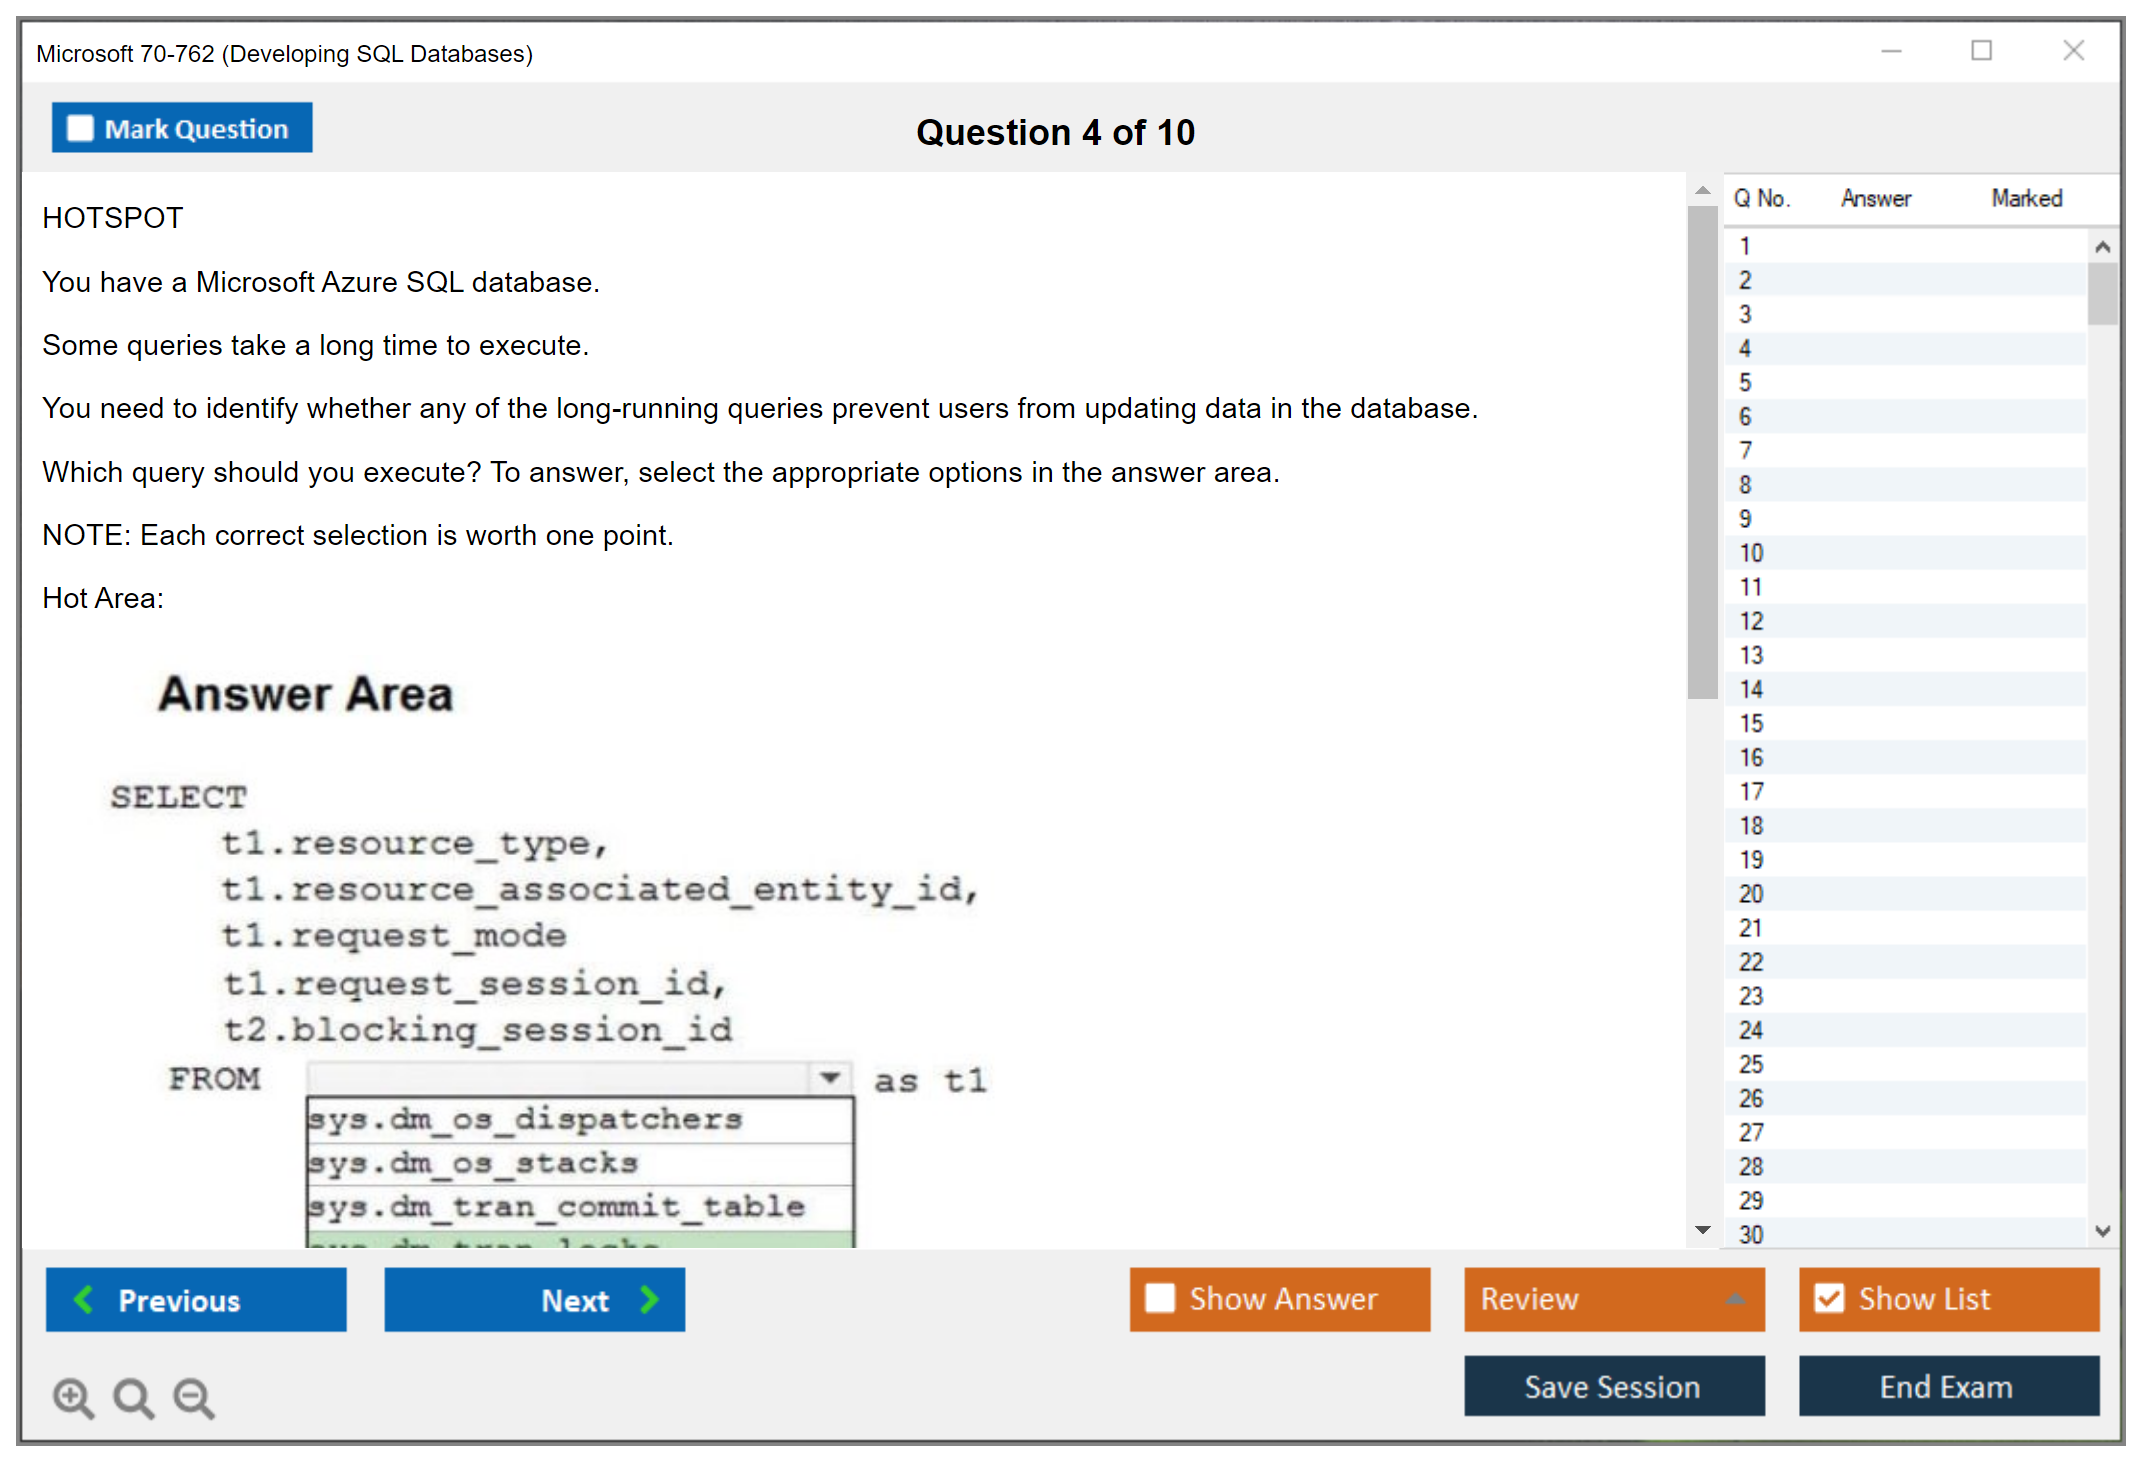
Task: Click the question pane vertical scrollbar thumb
Action: [x=1702, y=450]
